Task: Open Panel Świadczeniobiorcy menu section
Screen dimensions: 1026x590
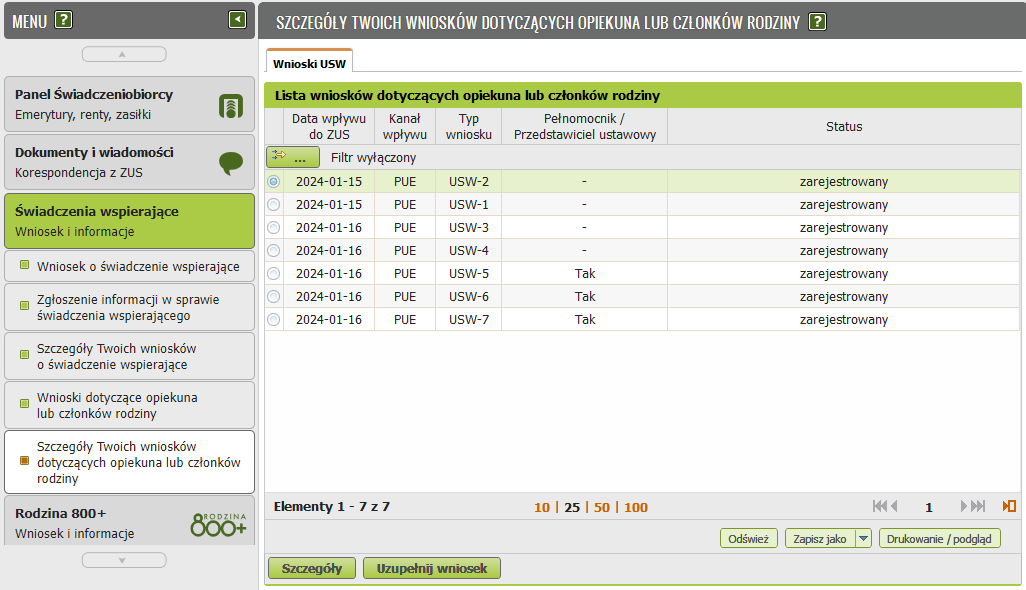Action: coord(130,104)
